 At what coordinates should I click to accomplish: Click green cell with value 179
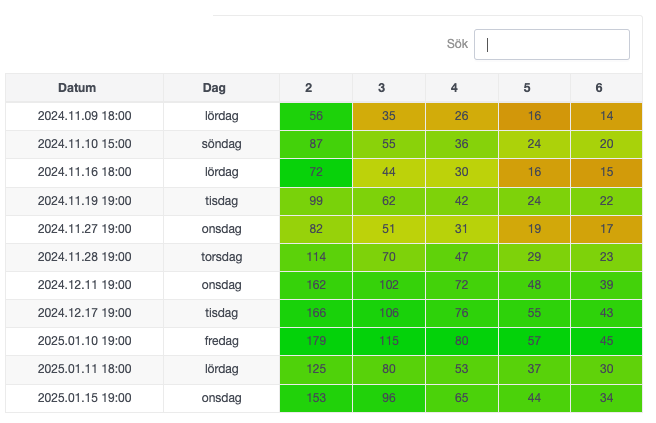tap(315, 342)
